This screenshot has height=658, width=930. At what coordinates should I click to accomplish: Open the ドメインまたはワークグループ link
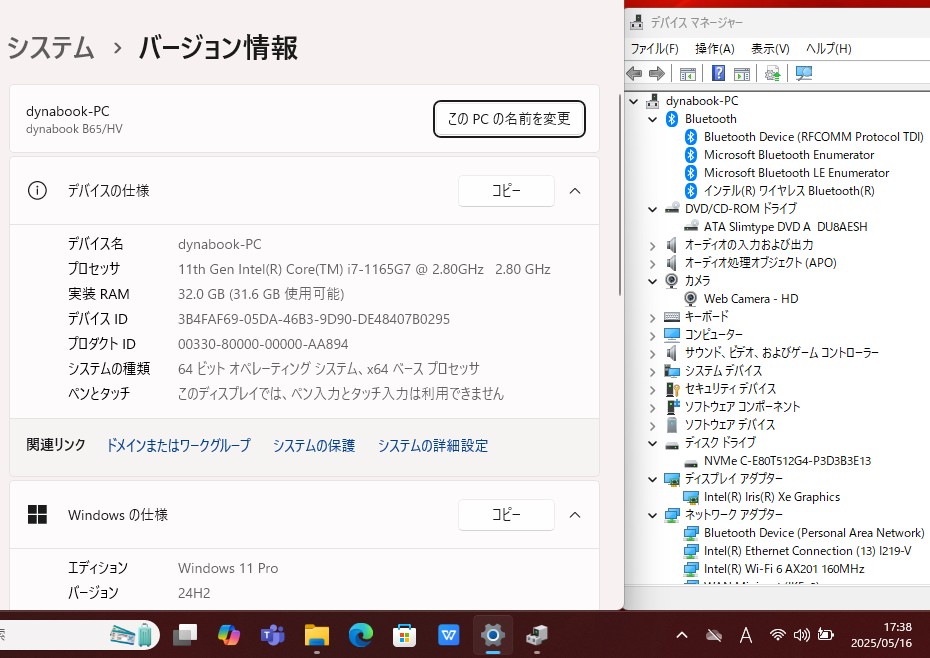click(x=179, y=446)
